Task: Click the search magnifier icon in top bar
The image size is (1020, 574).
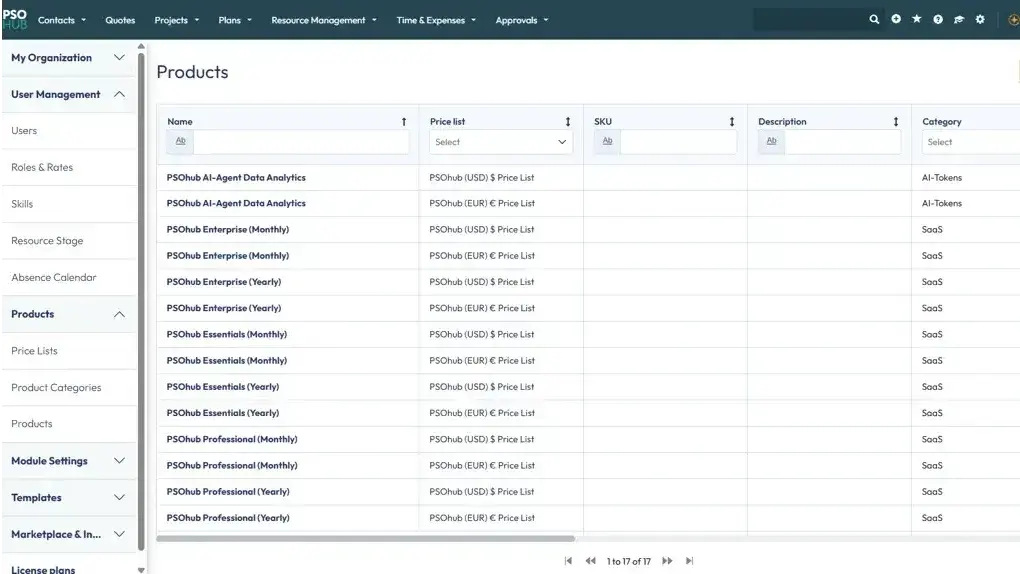Action: click(x=874, y=19)
